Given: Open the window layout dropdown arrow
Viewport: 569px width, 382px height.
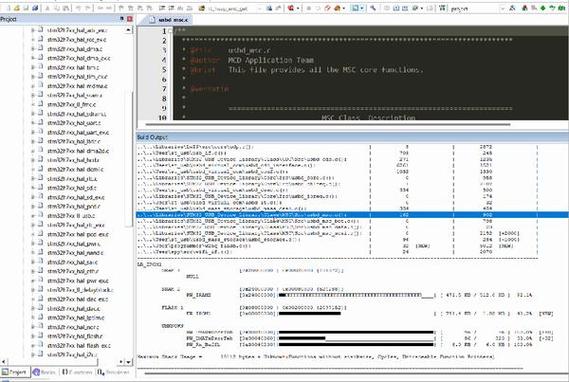Looking at the screenshot, I should (362, 8).
